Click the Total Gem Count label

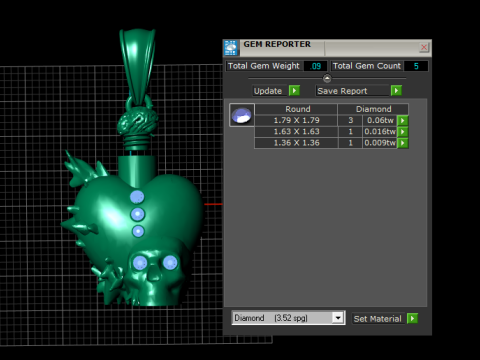tap(367, 66)
